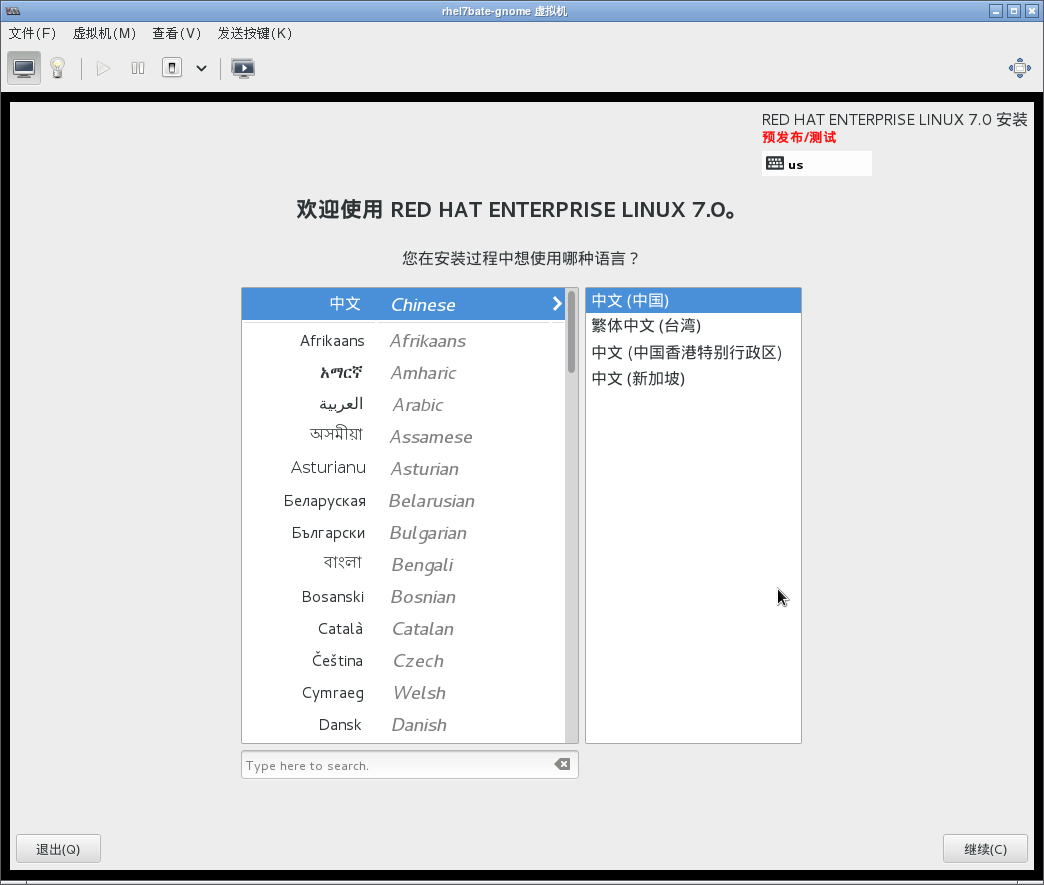The height and width of the screenshot is (885, 1044).
Task: Maximize the rhel7bate-gnome window
Action: (x=1013, y=11)
